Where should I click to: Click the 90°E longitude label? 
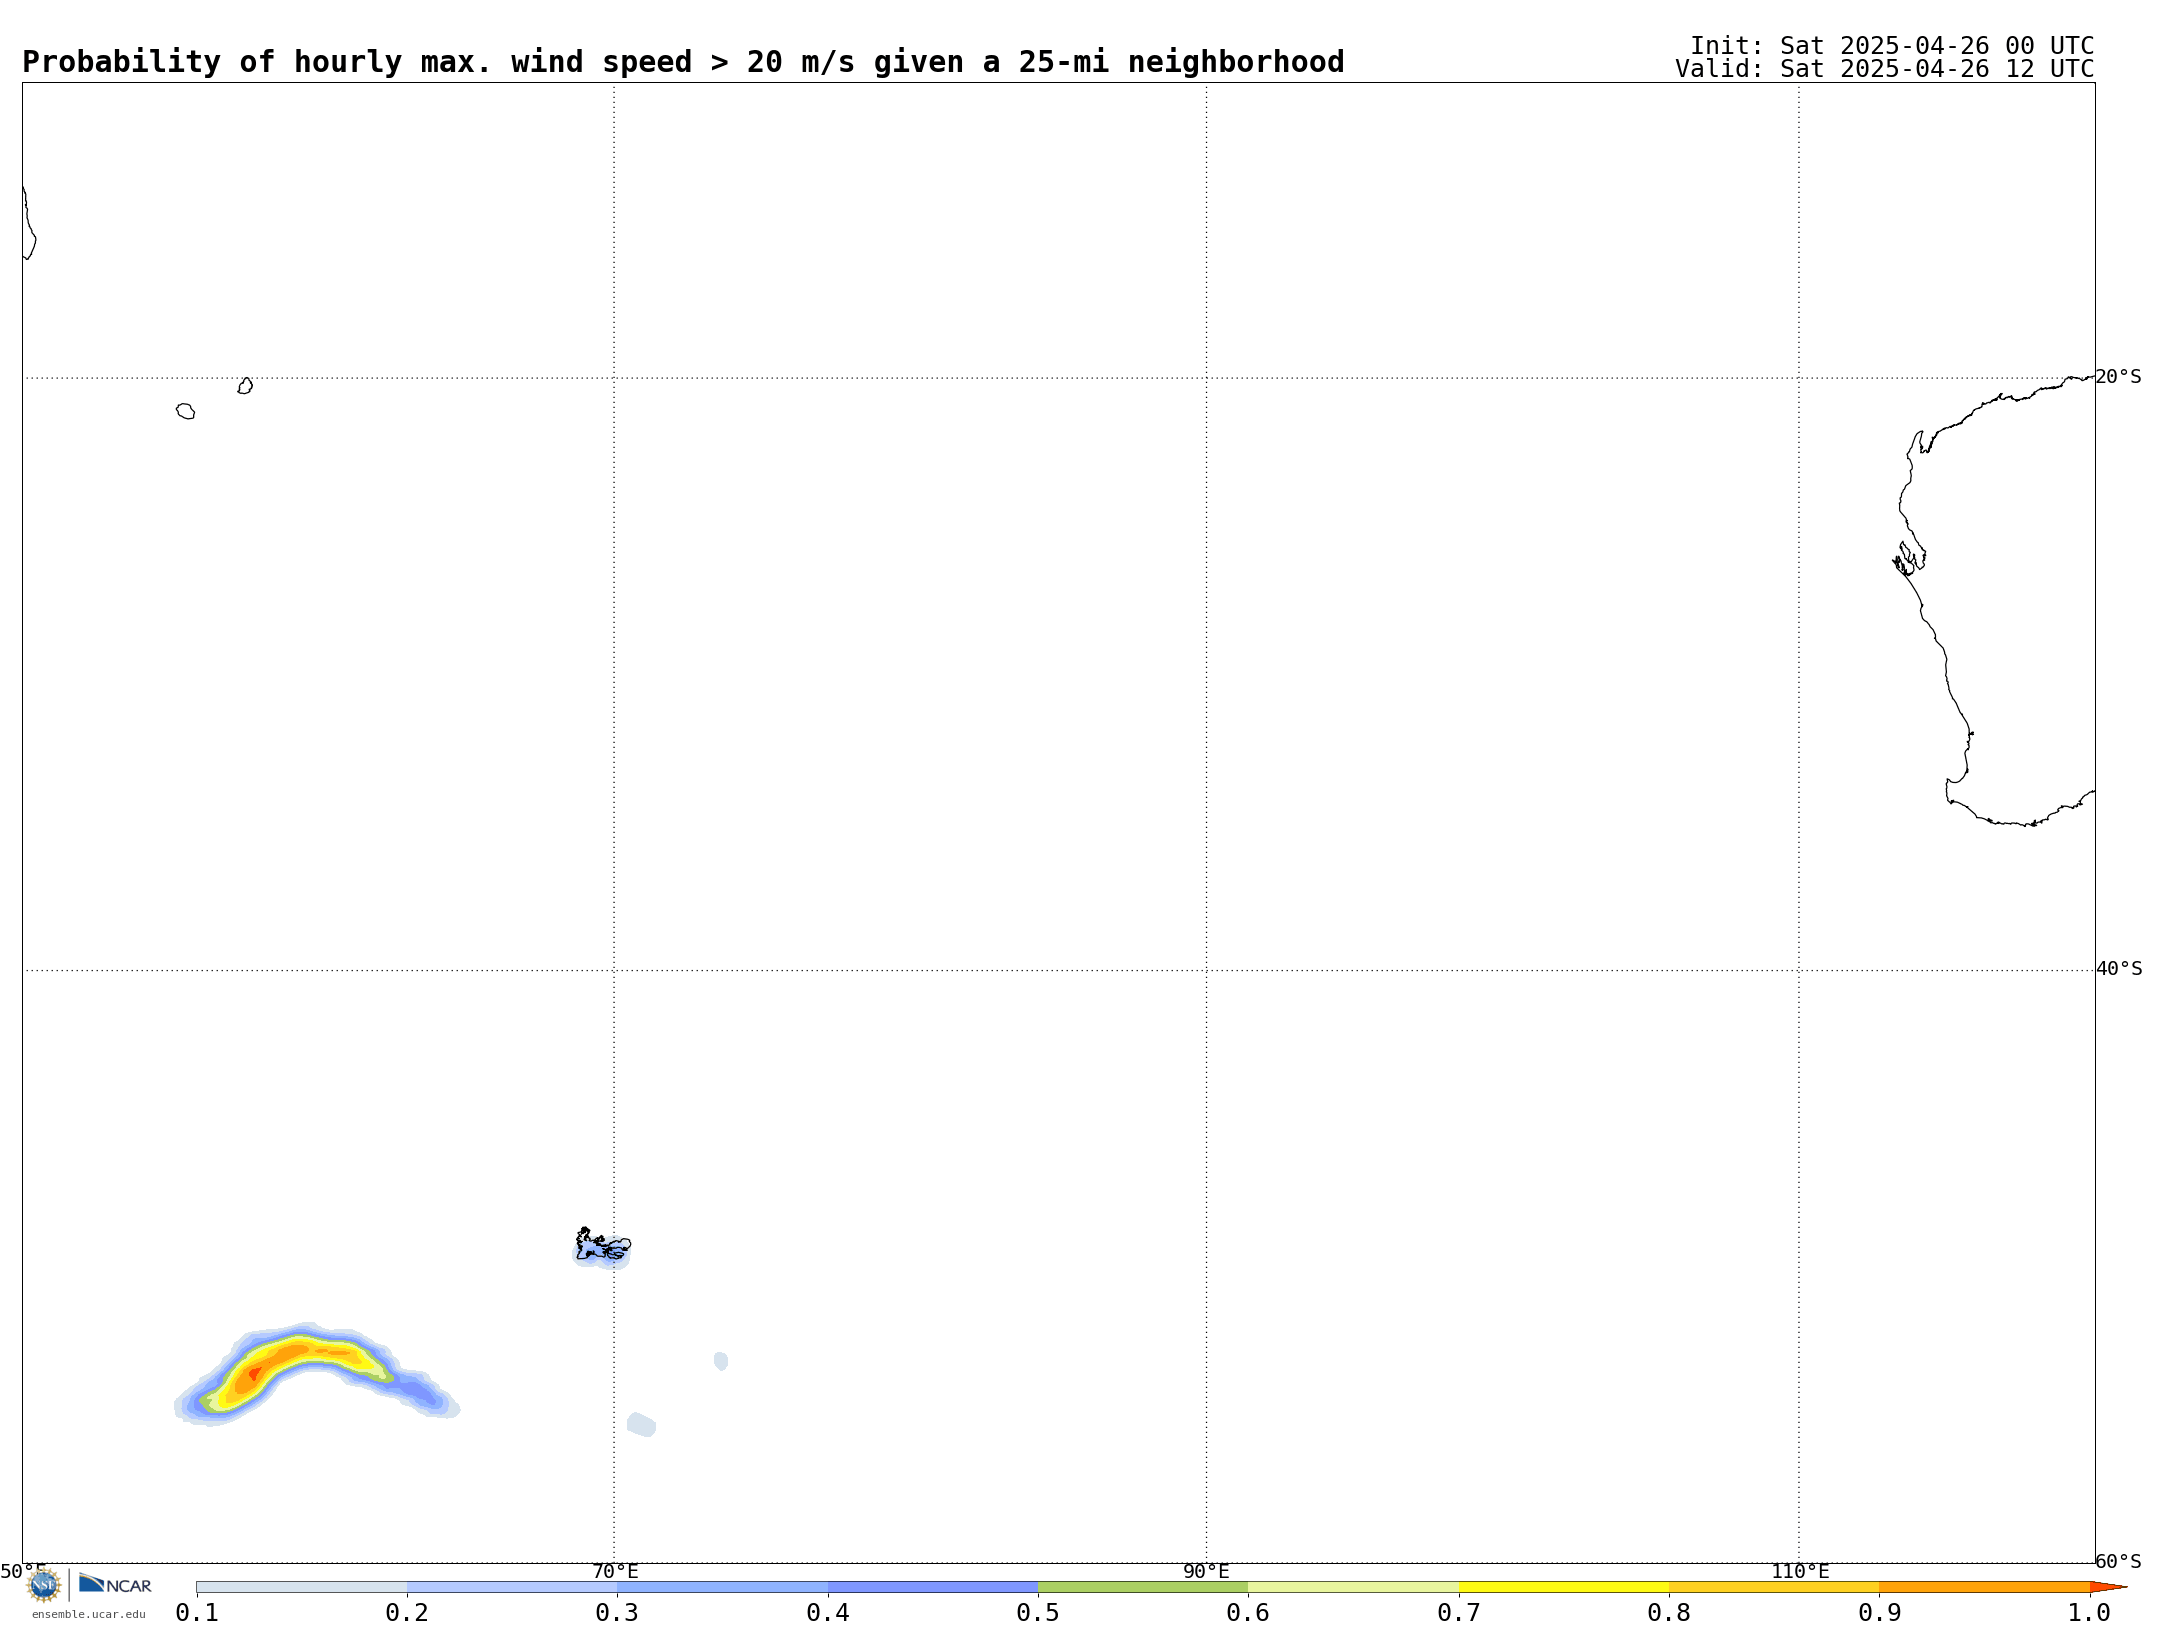point(1206,1571)
